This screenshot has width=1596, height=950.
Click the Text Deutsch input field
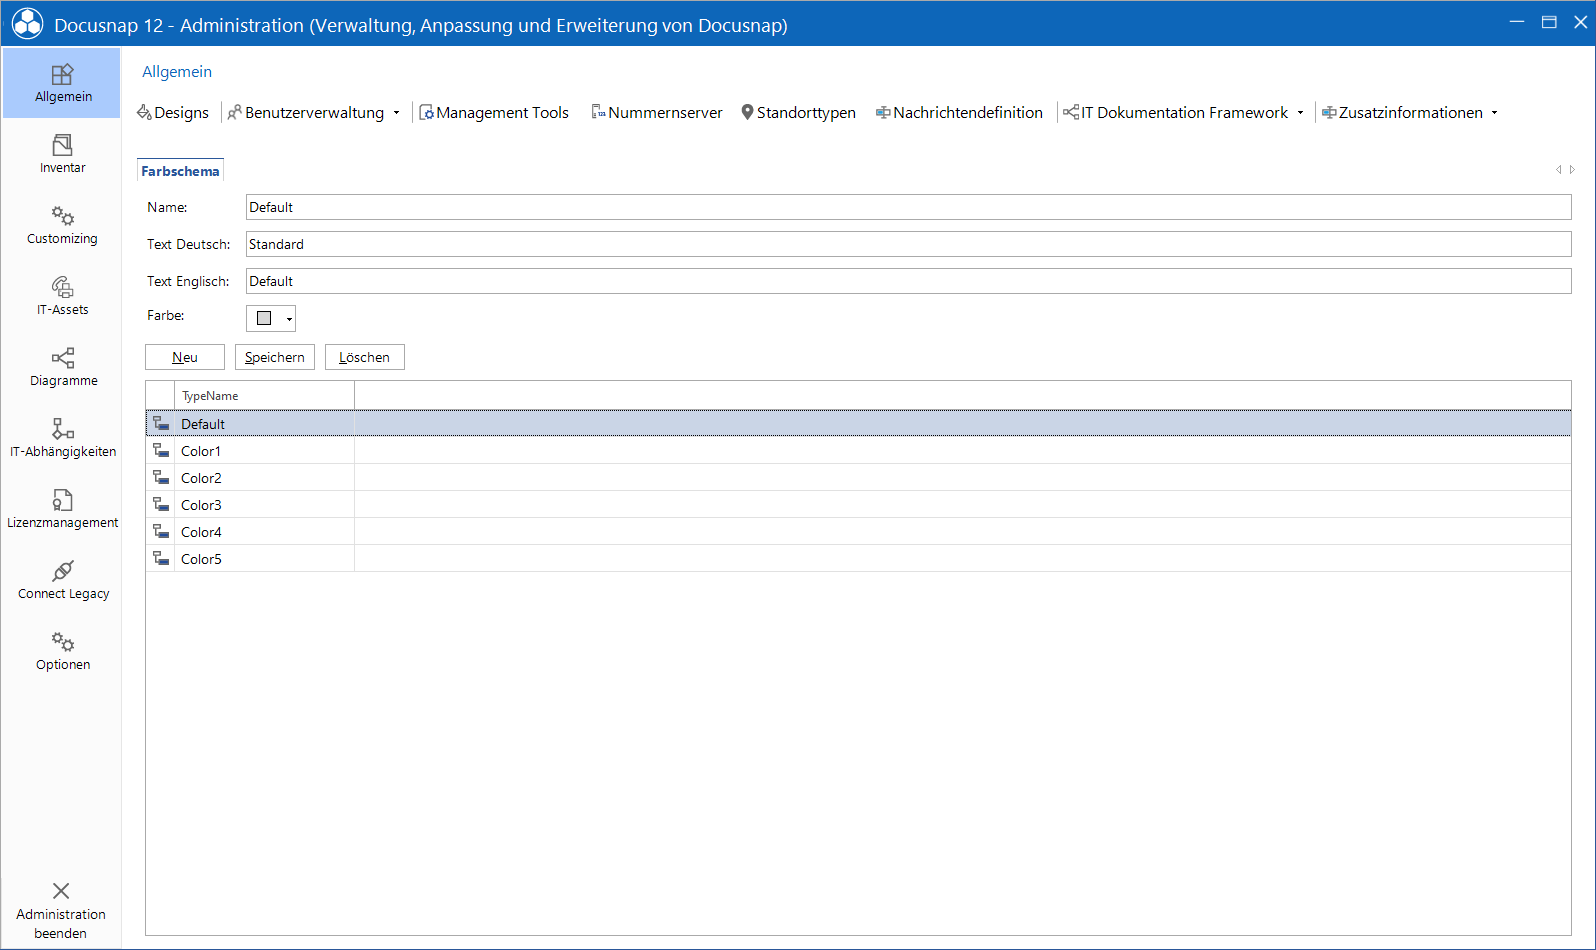click(908, 244)
